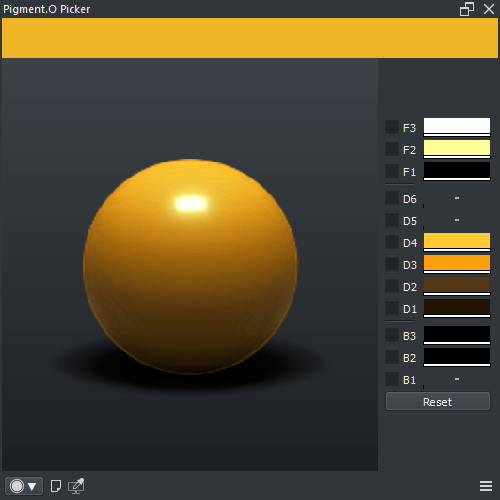Activate the screen color picker eyedropper icon
The image size is (500, 500).
tap(76, 486)
